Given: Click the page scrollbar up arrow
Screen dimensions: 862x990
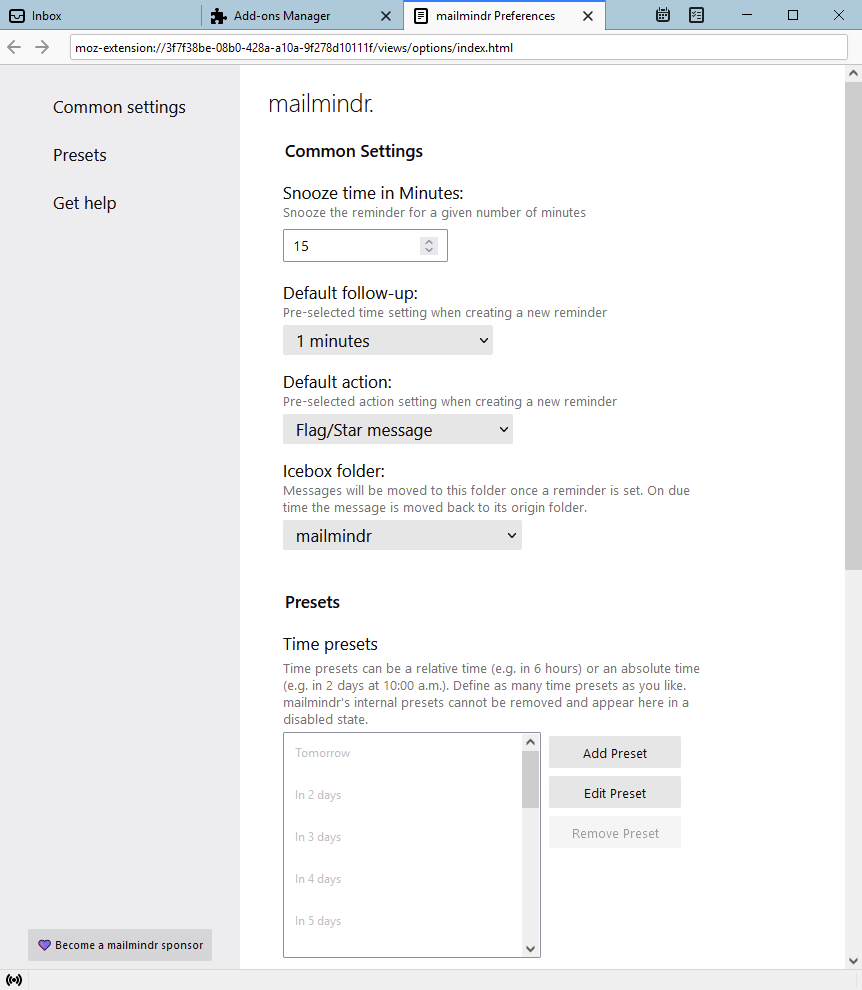Looking at the screenshot, I should pos(853,73).
